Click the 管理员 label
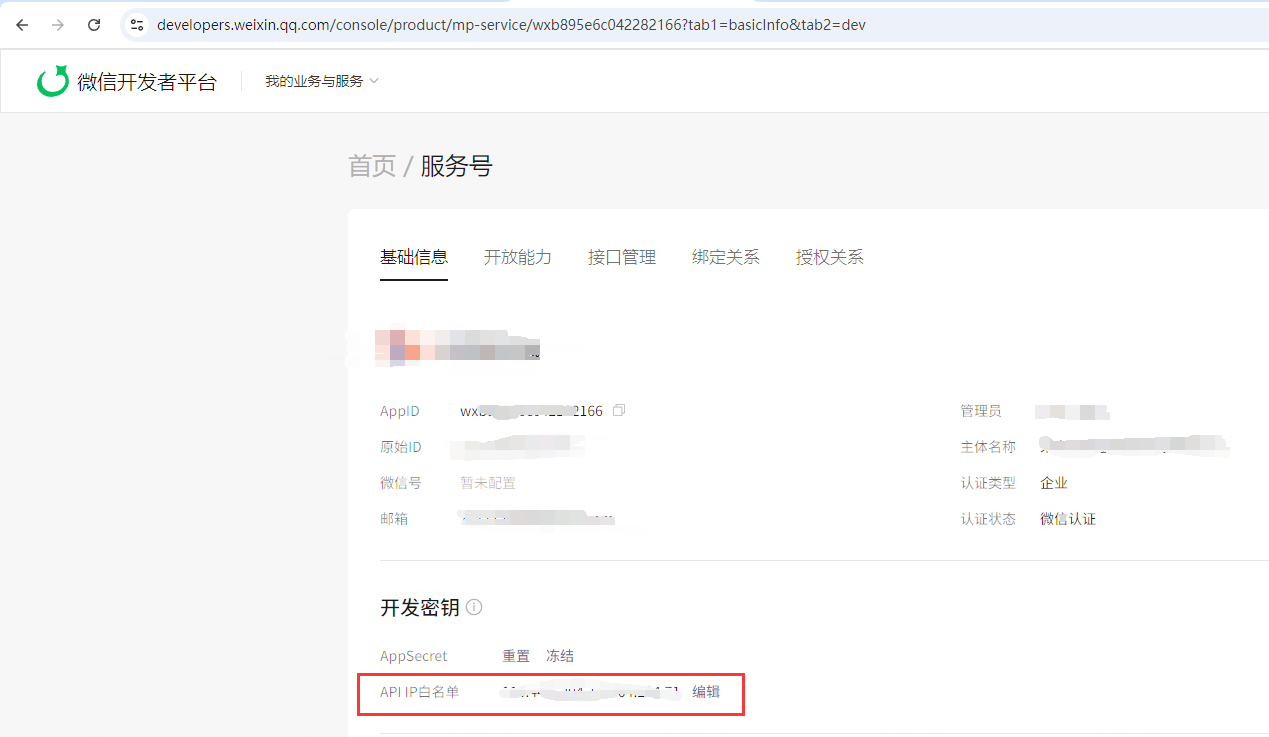This screenshot has height=737, width=1269. [981, 411]
